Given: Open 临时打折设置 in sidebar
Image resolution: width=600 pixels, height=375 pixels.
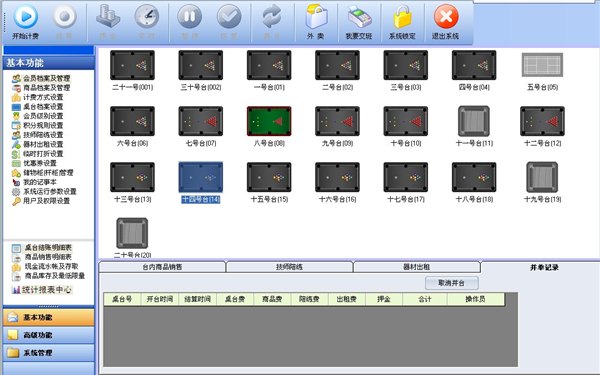Looking at the screenshot, I should (x=38, y=154).
